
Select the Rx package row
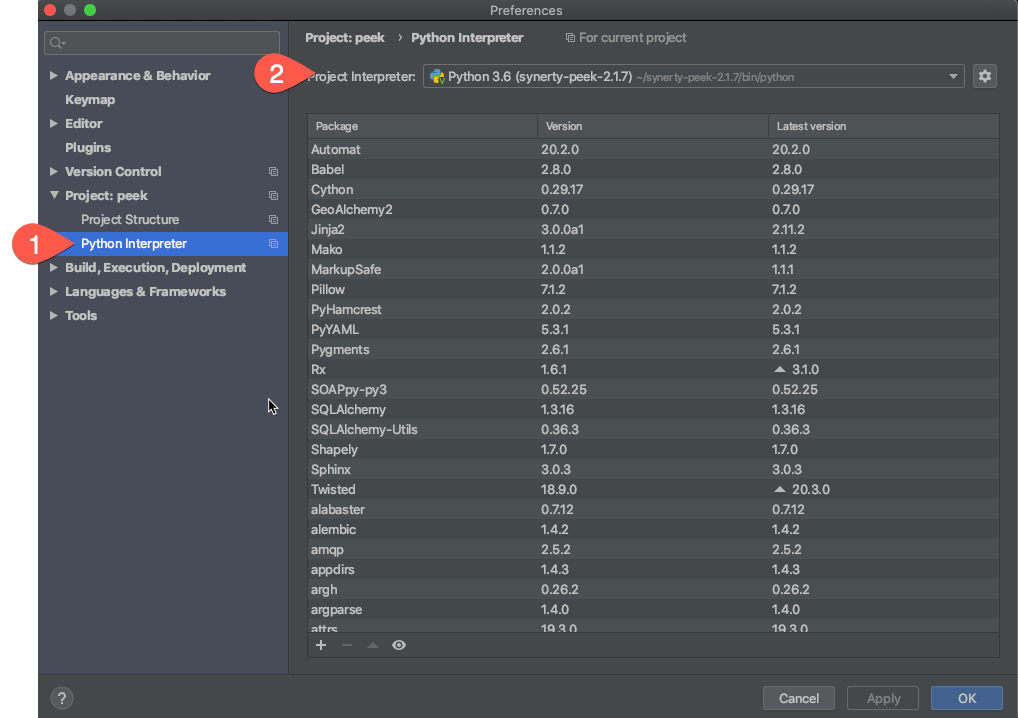[653, 369]
